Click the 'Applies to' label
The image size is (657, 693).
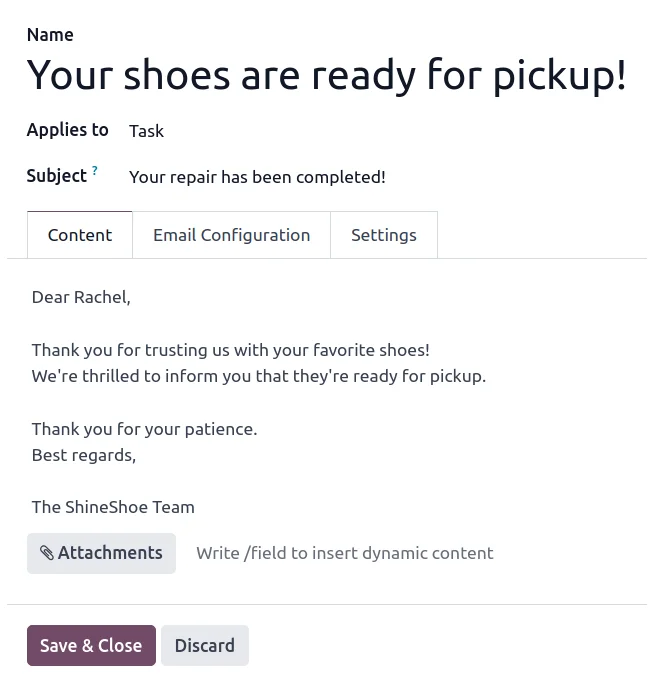[67, 130]
